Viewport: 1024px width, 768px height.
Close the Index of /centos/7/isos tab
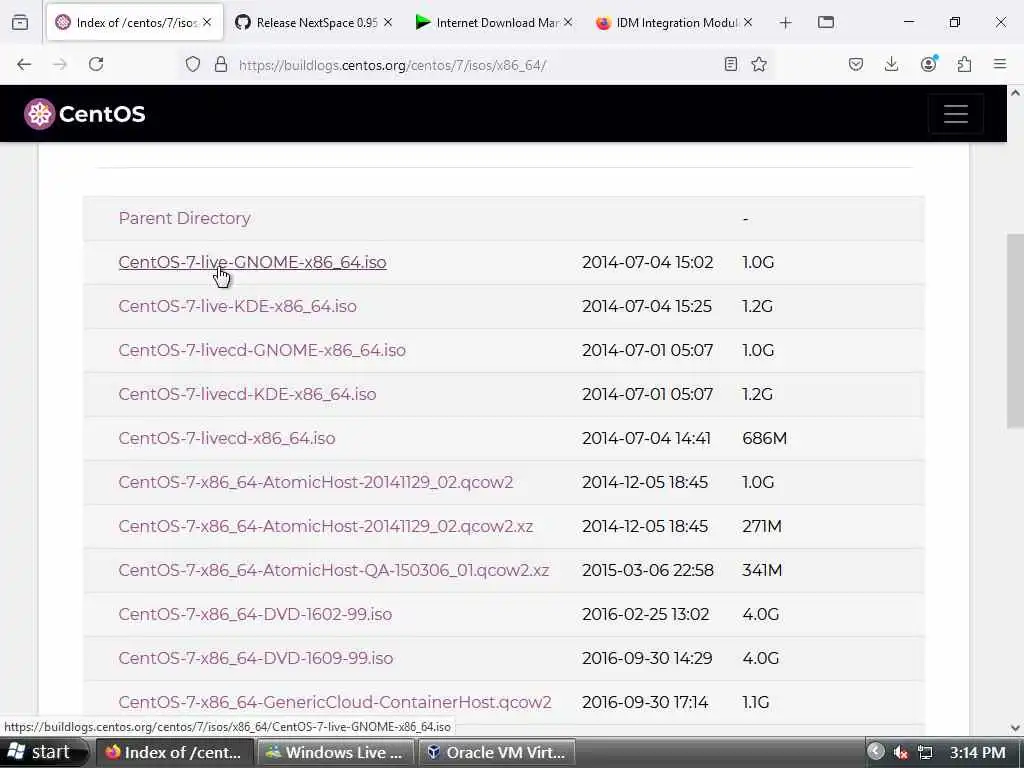(207, 23)
